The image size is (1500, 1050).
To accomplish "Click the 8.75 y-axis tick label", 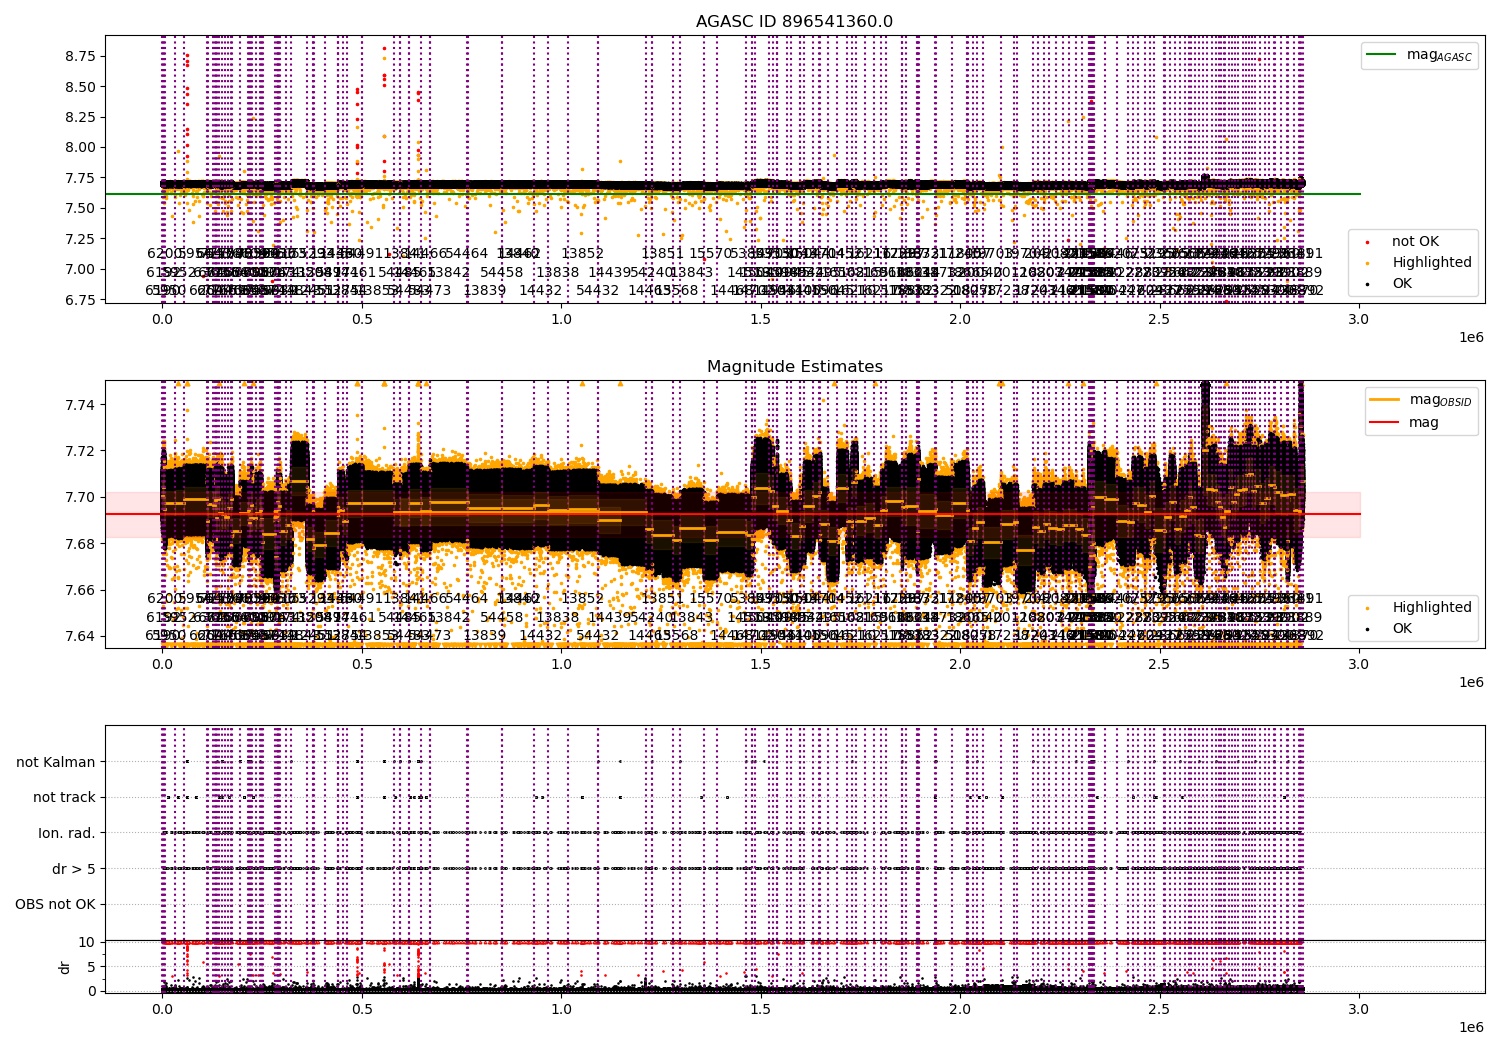I will (x=80, y=56).
